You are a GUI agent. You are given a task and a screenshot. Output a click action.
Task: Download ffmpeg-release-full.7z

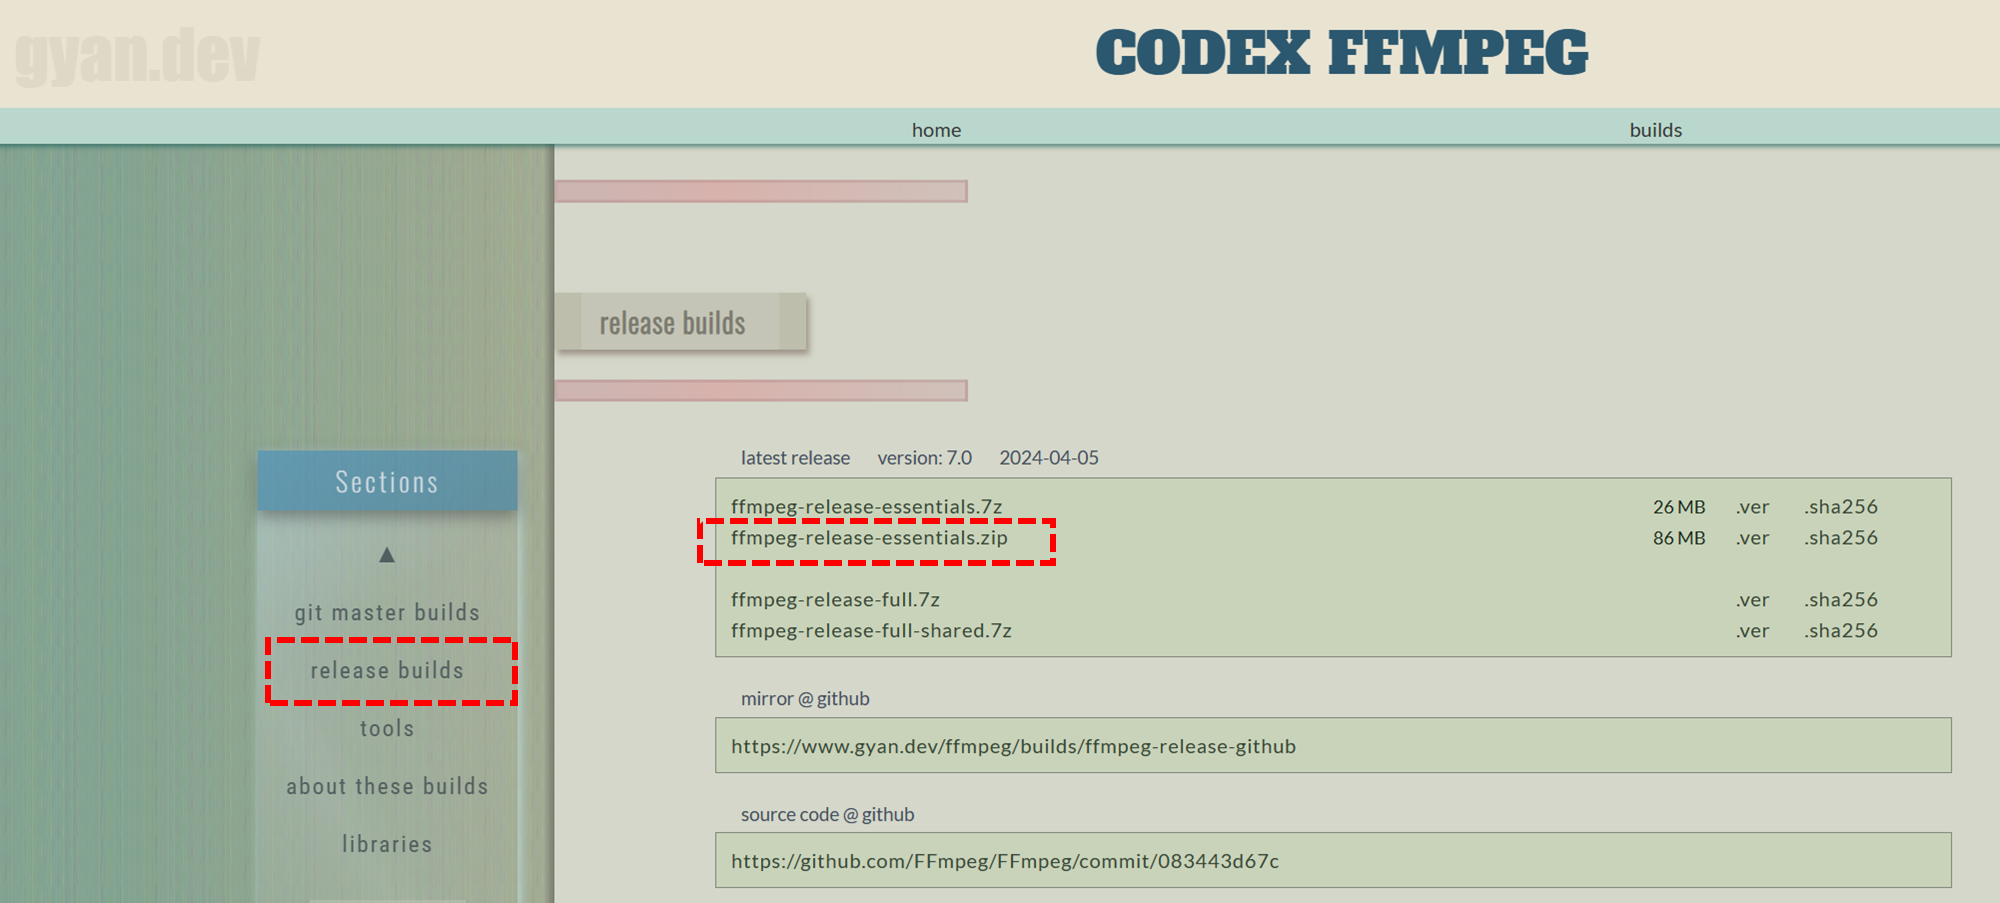point(835,600)
